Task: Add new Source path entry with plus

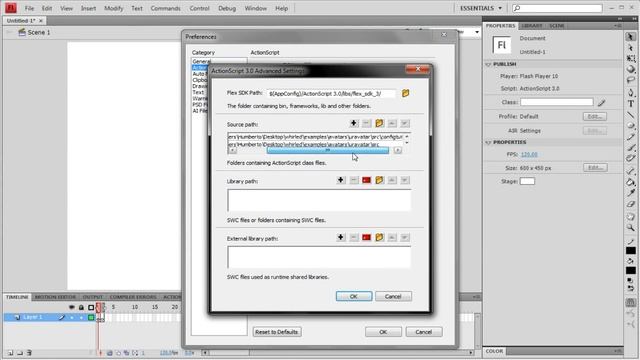Action: click(x=353, y=123)
